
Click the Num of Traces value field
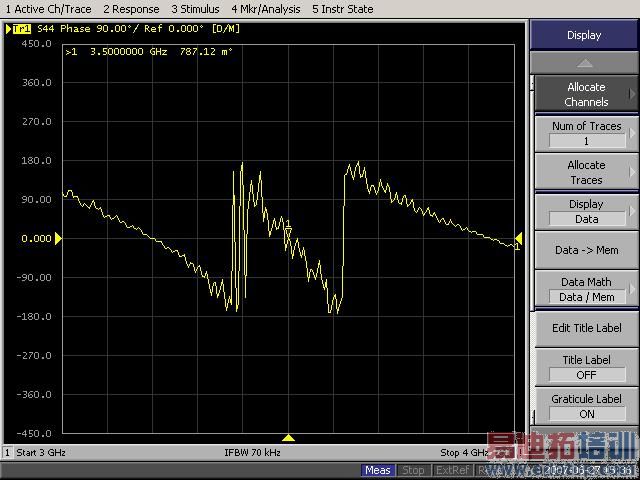[x=587, y=141]
